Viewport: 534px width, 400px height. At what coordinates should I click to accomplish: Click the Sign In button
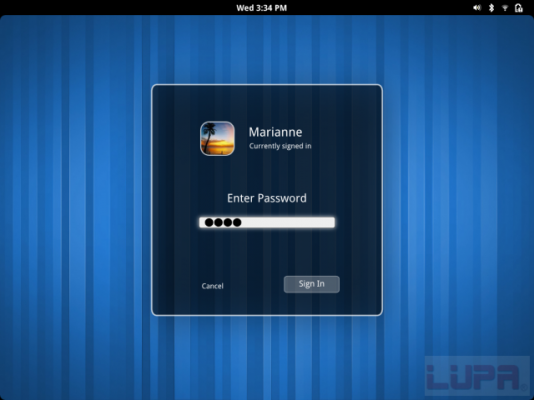312,284
